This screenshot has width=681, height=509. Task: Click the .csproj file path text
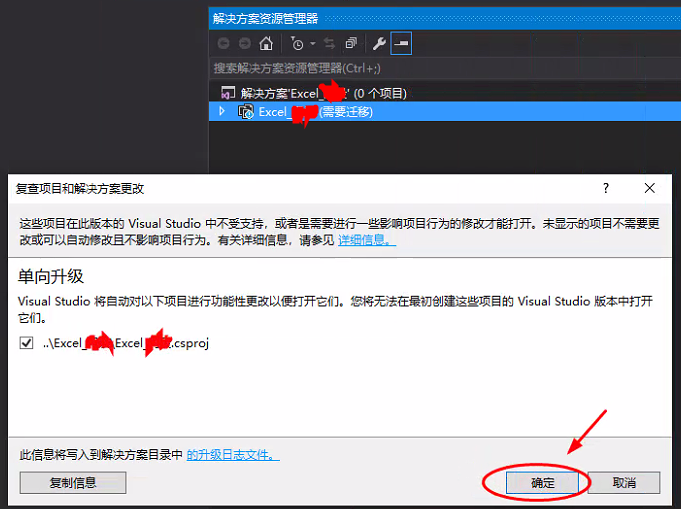[x=126, y=343]
